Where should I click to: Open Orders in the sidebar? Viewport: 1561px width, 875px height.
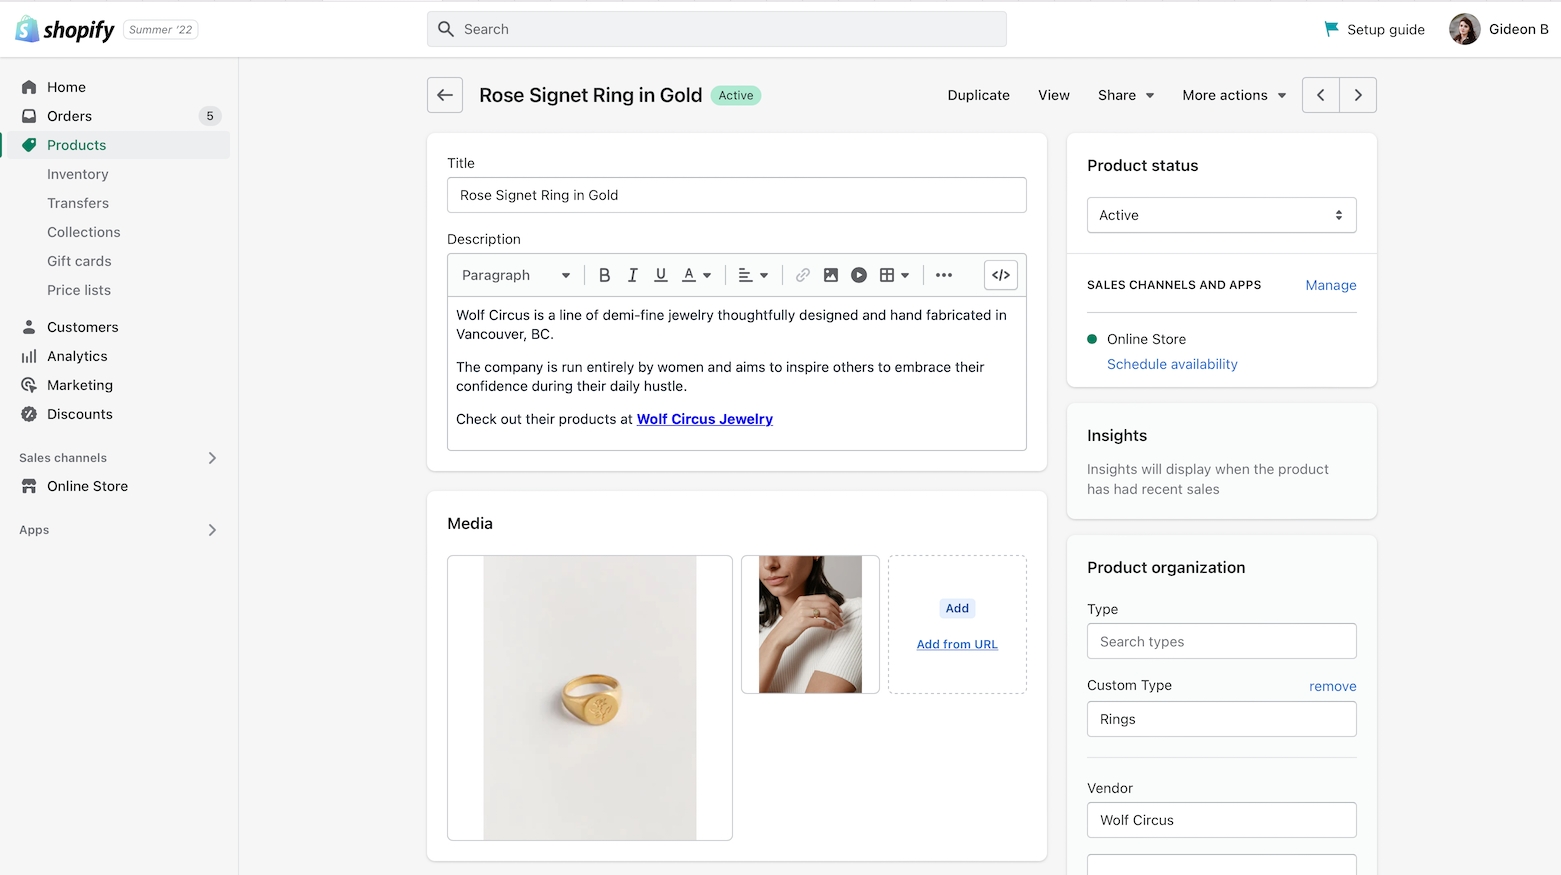point(69,116)
